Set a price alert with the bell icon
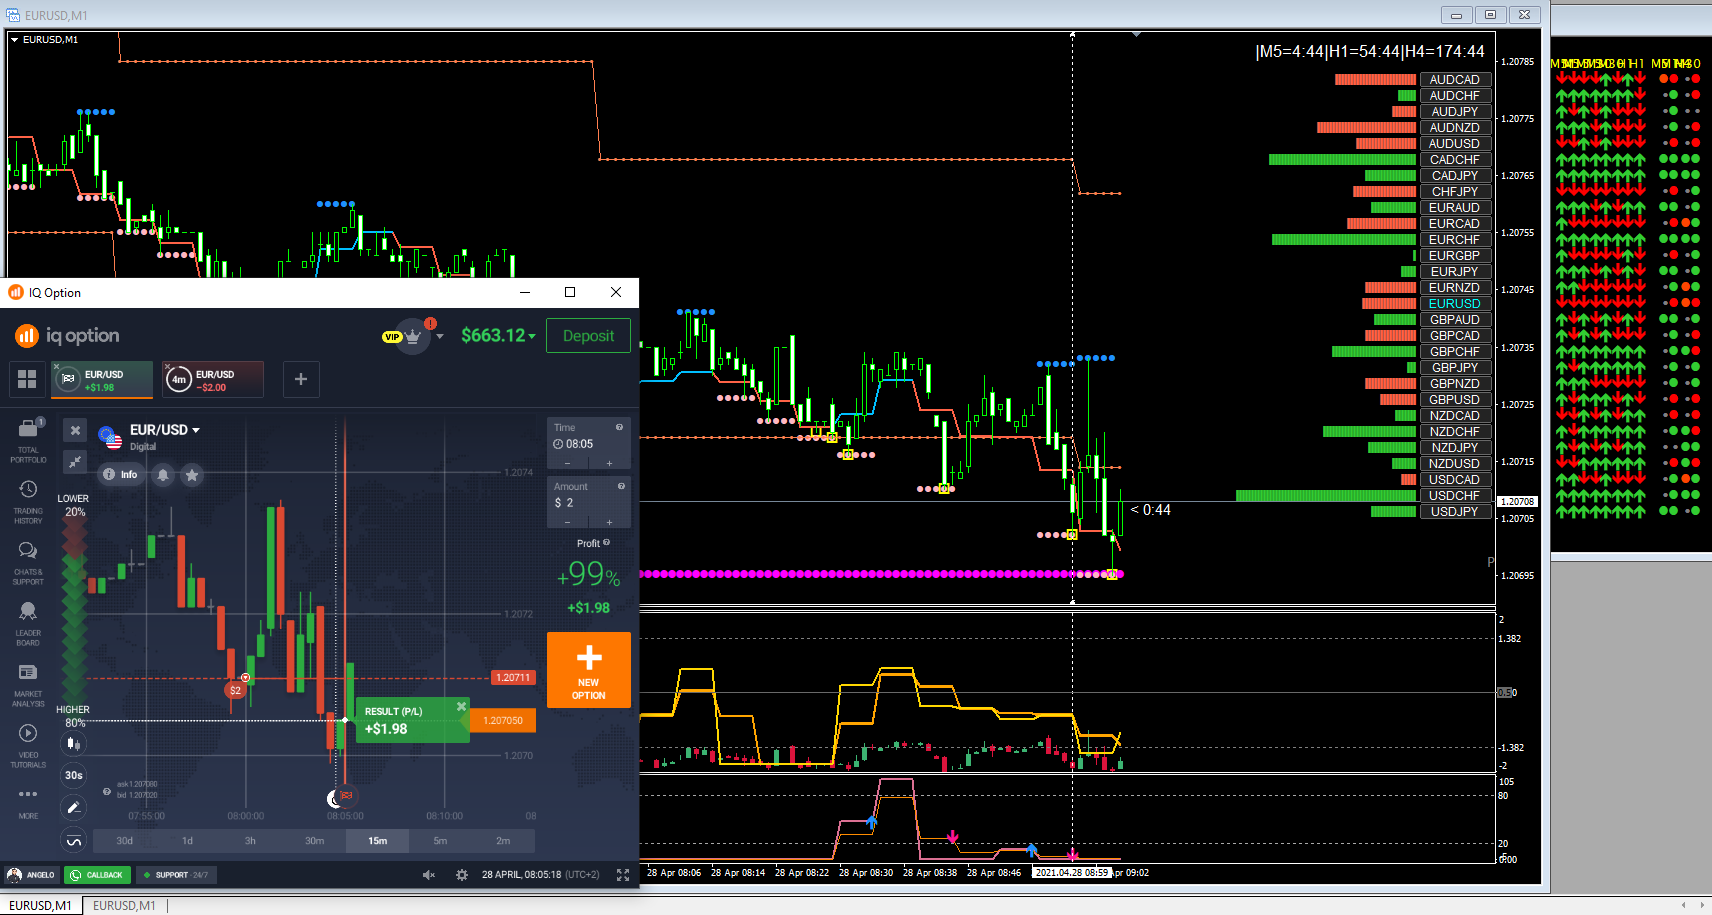Image resolution: width=1712 pixels, height=915 pixels. pos(163,475)
